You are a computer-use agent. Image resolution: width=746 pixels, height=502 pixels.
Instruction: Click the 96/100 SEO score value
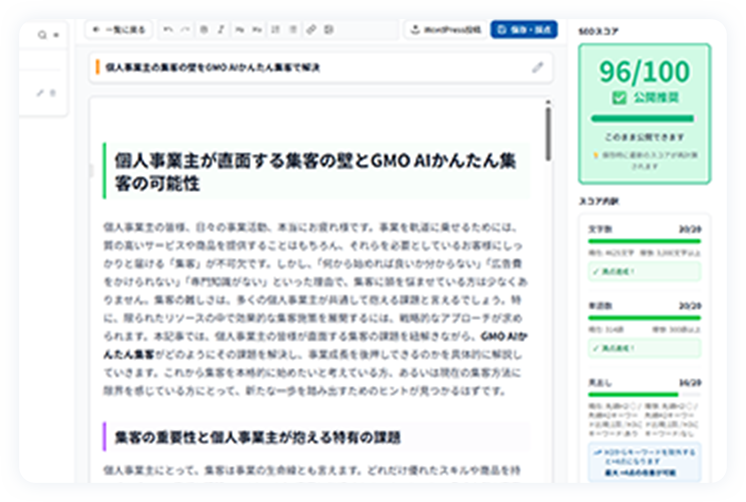[644, 72]
